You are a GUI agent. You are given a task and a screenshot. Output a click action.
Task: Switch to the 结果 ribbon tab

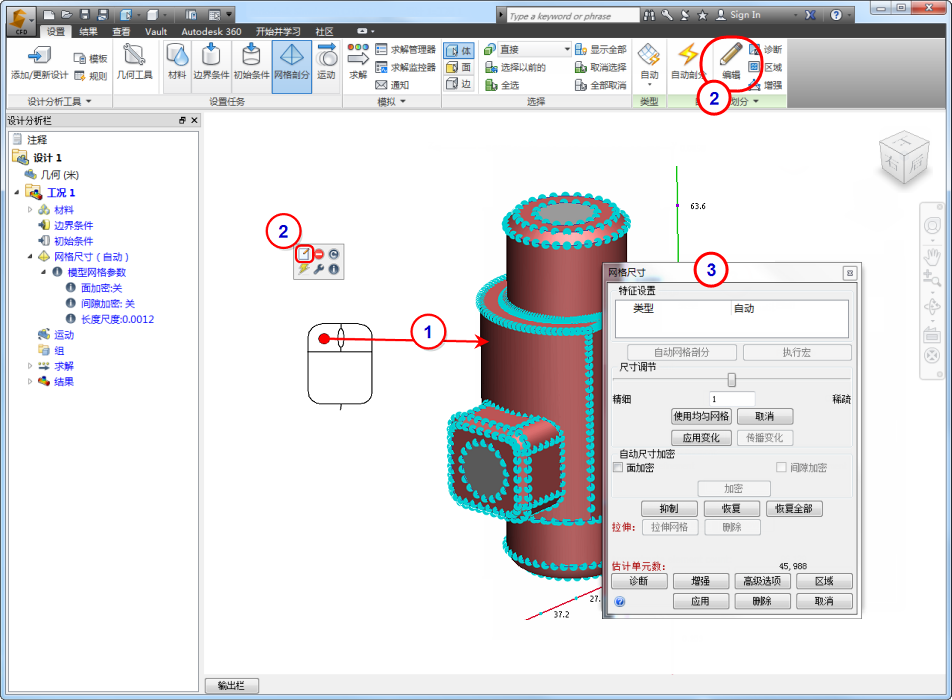tap(89, 32)
